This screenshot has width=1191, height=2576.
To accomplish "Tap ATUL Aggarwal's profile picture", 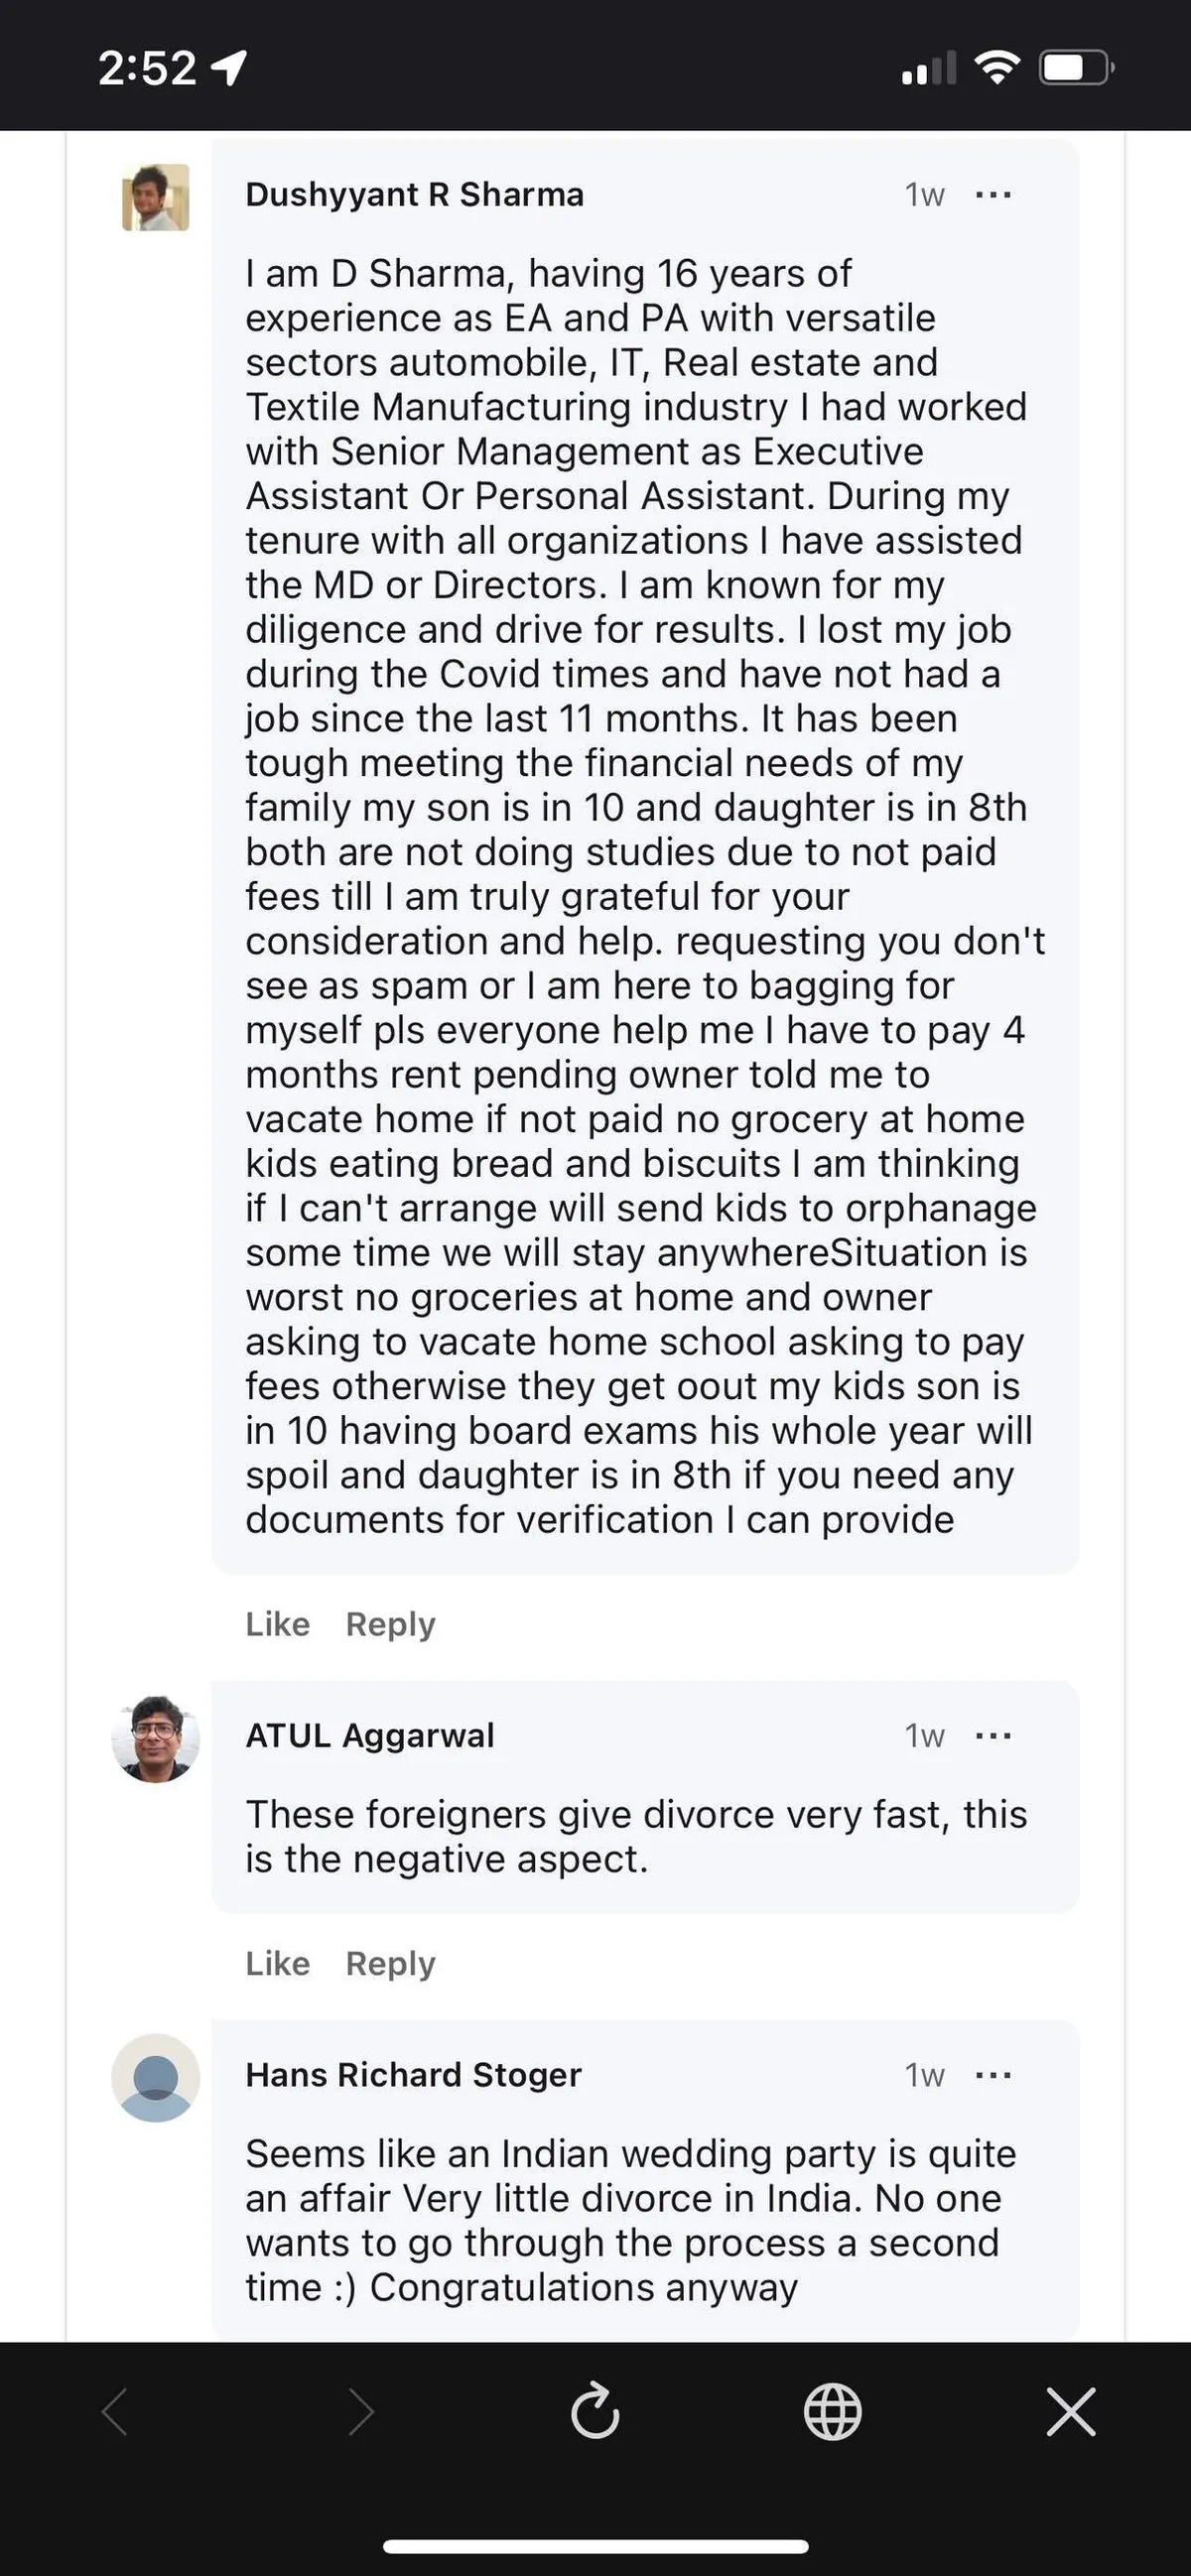I will [x=156, y=1739].
